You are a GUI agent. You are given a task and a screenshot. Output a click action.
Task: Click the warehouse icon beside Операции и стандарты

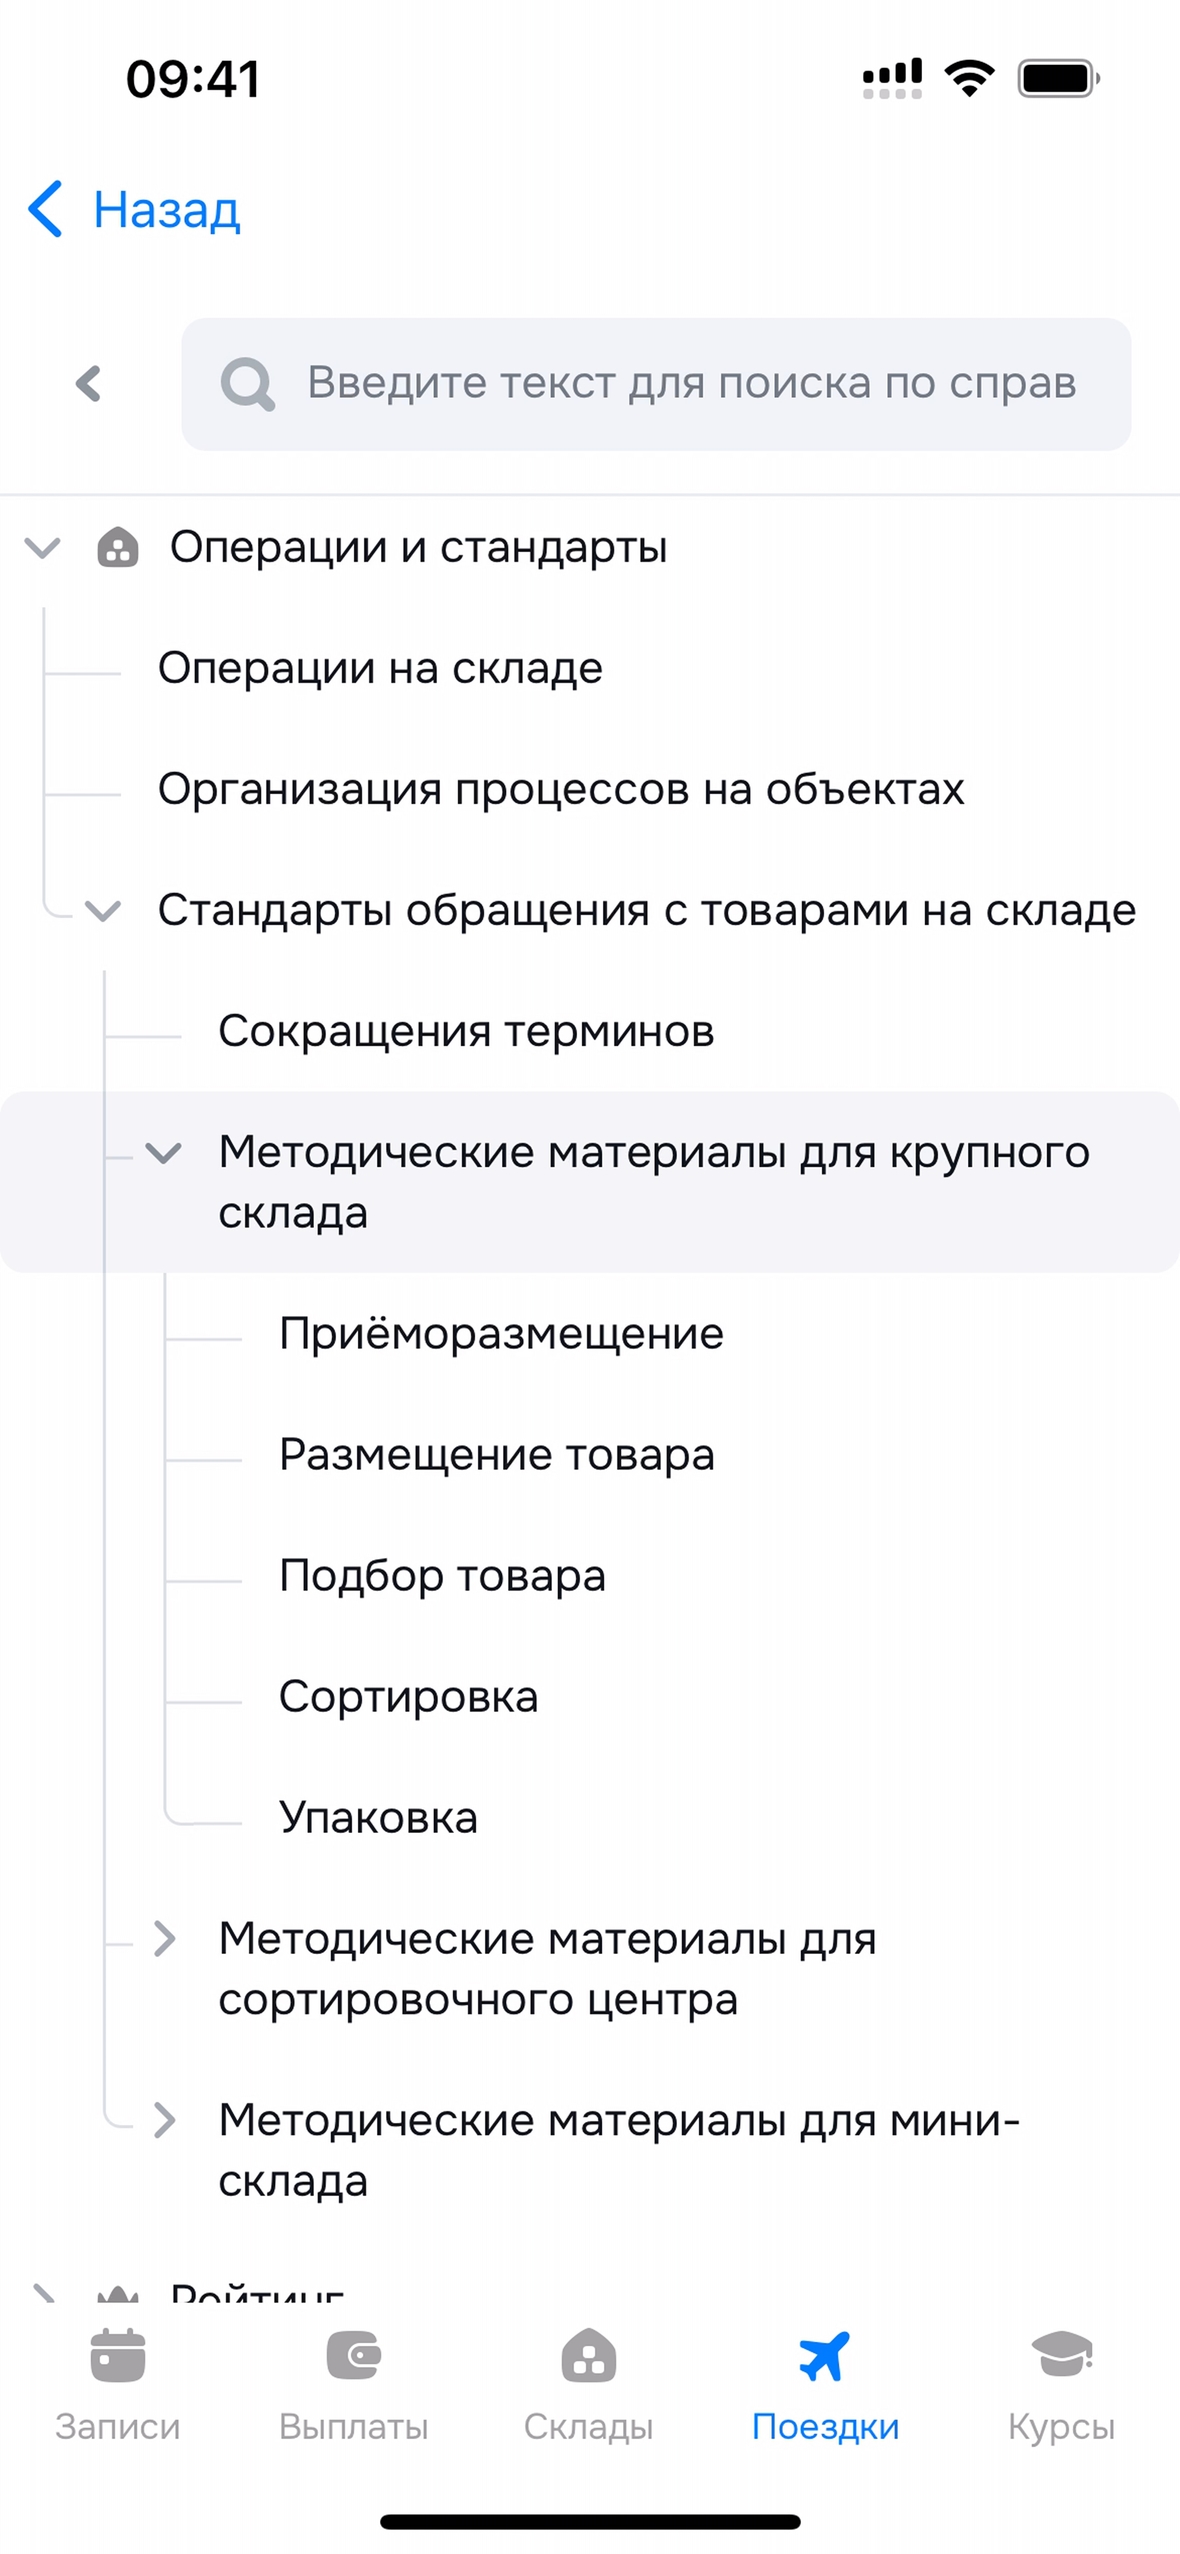tap(117, 548)
